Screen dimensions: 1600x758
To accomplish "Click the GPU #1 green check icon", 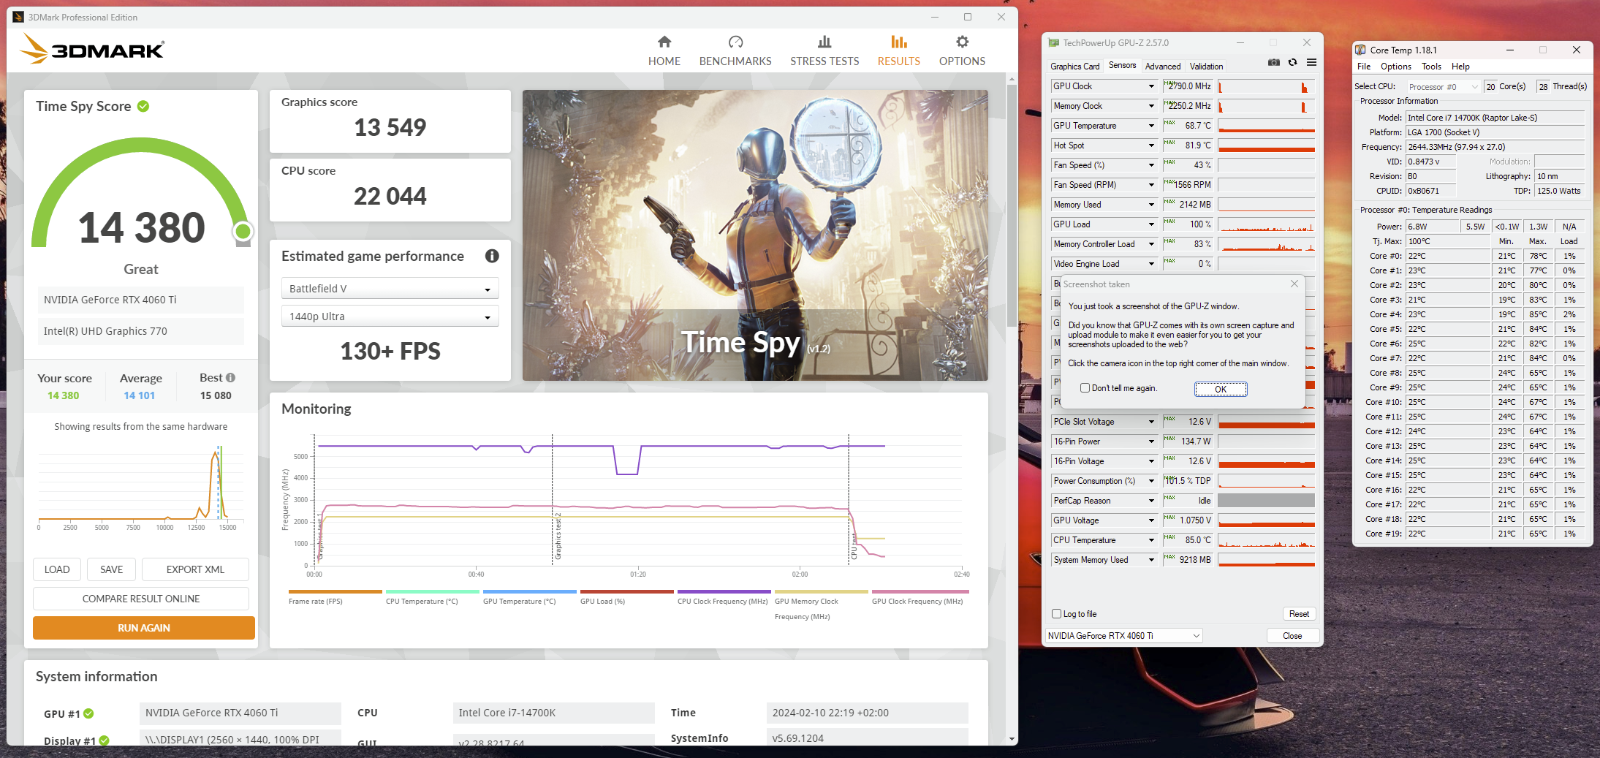I will 89,714.
